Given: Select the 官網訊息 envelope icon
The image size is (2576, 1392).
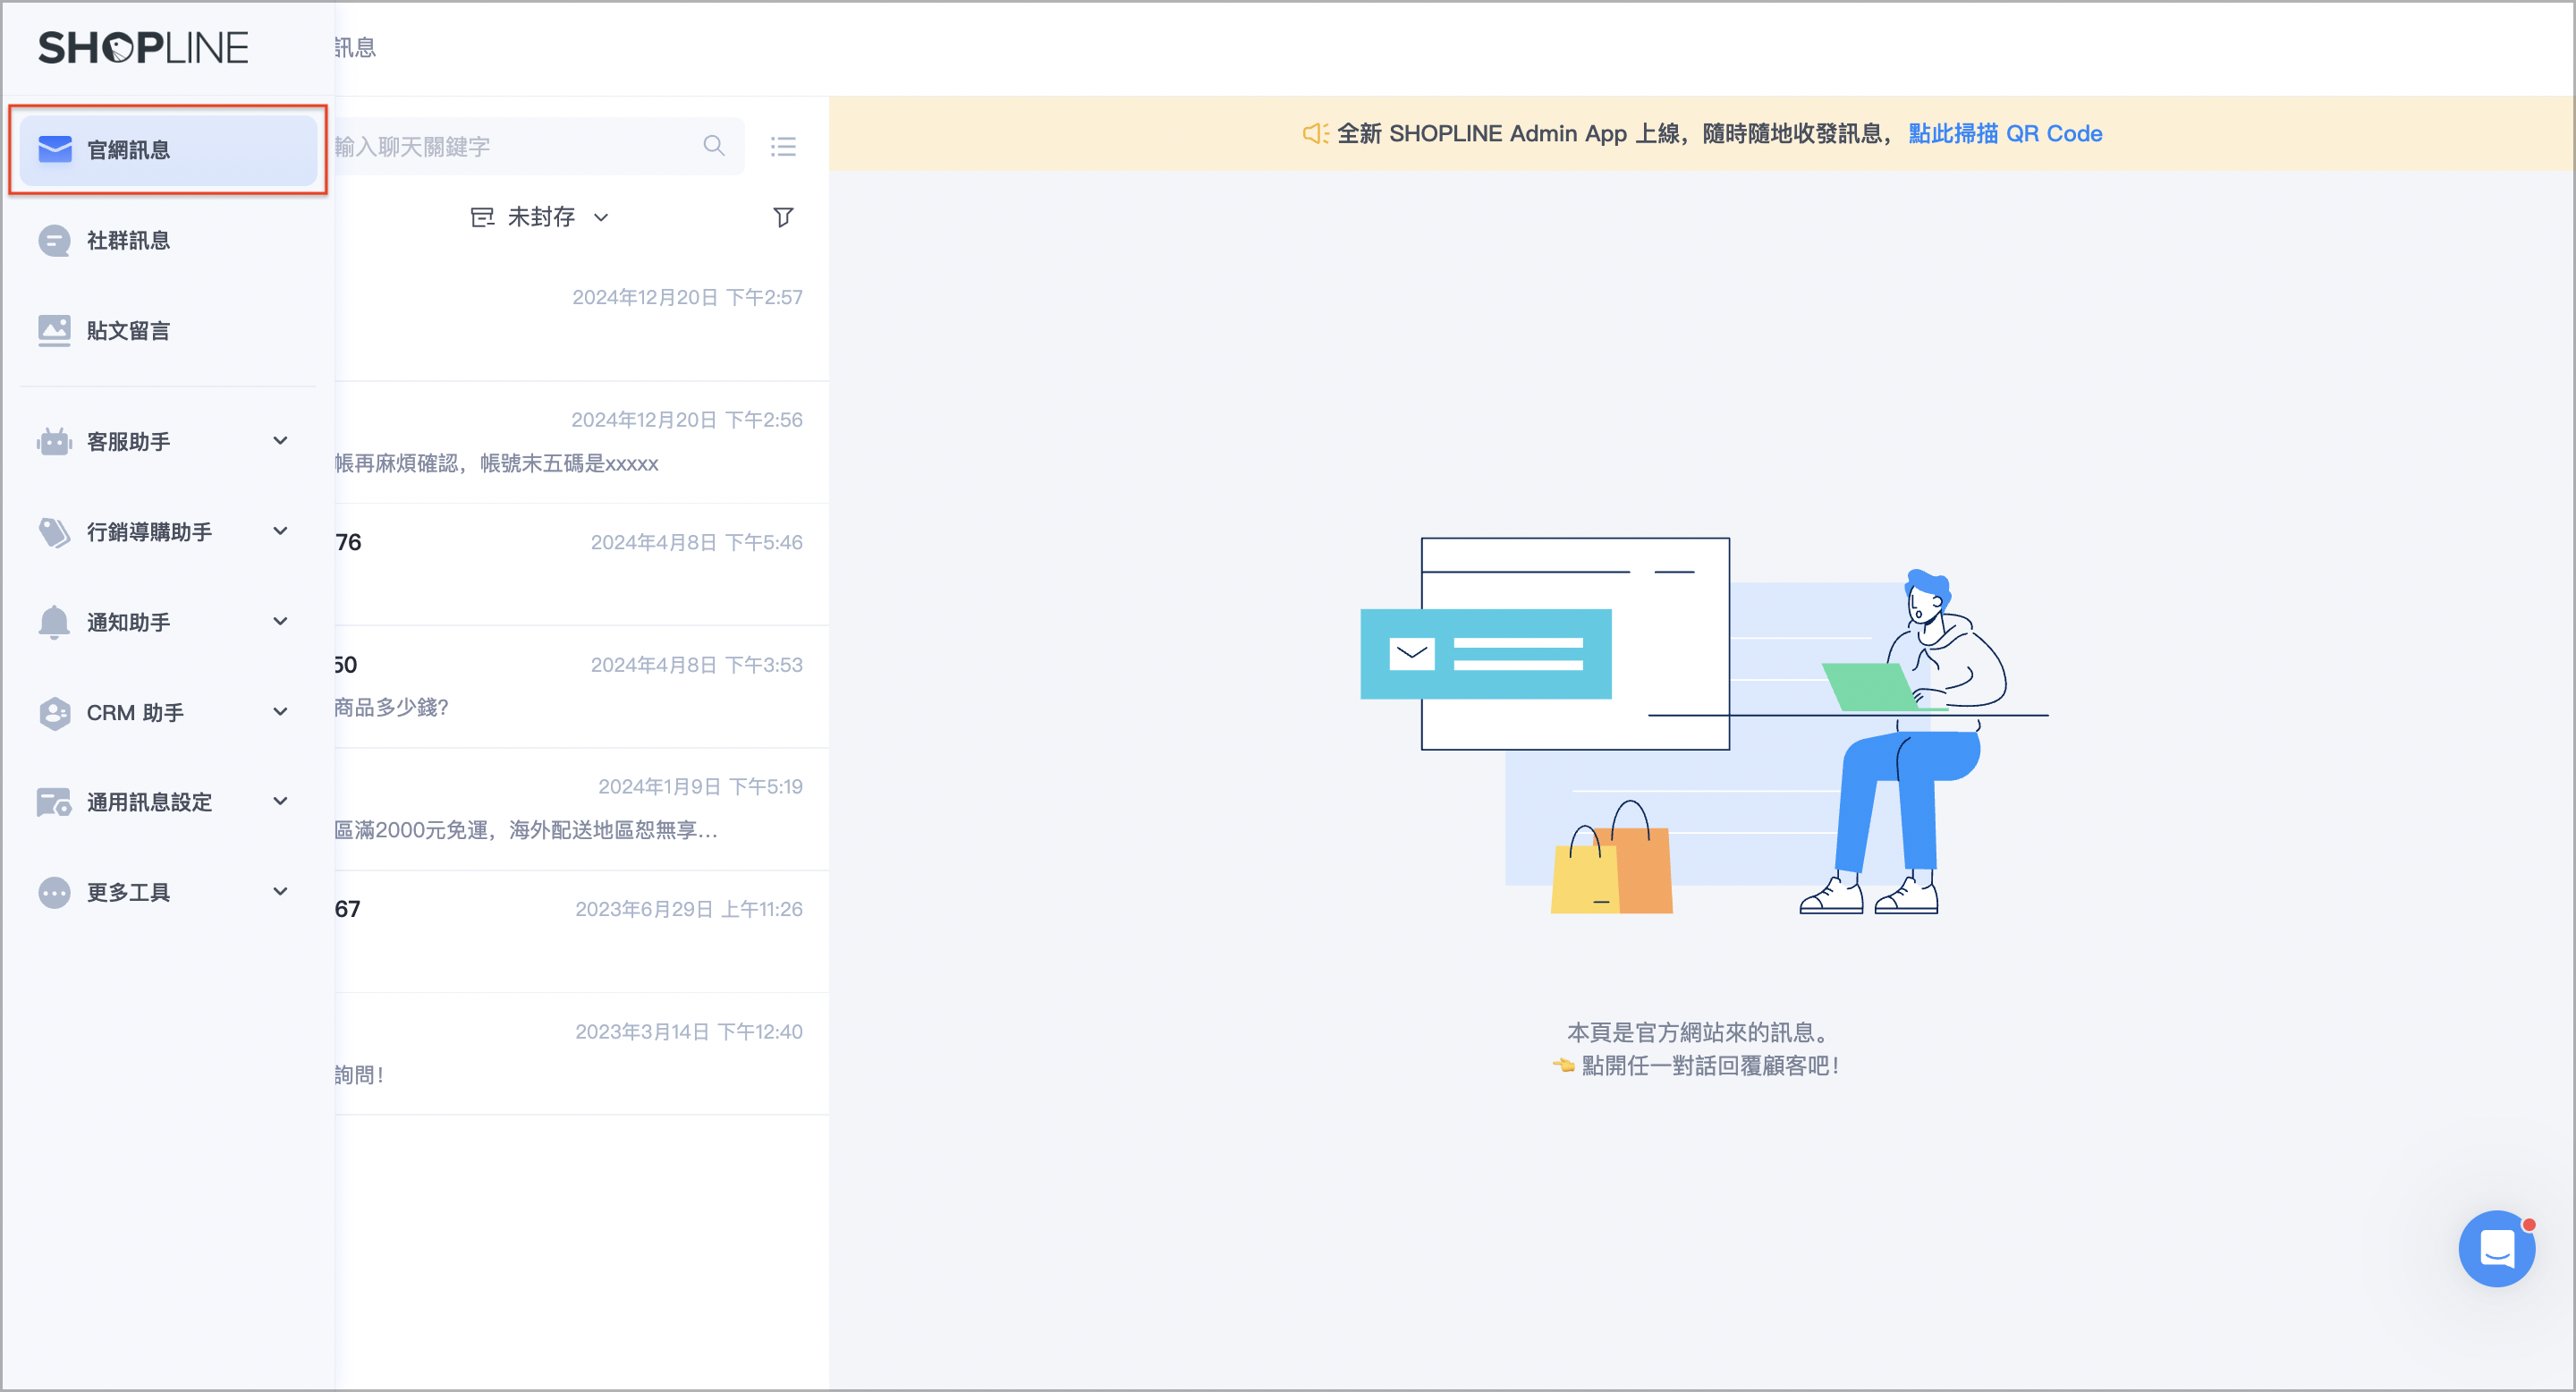Looking at the screenshot, I should [55, 149].
